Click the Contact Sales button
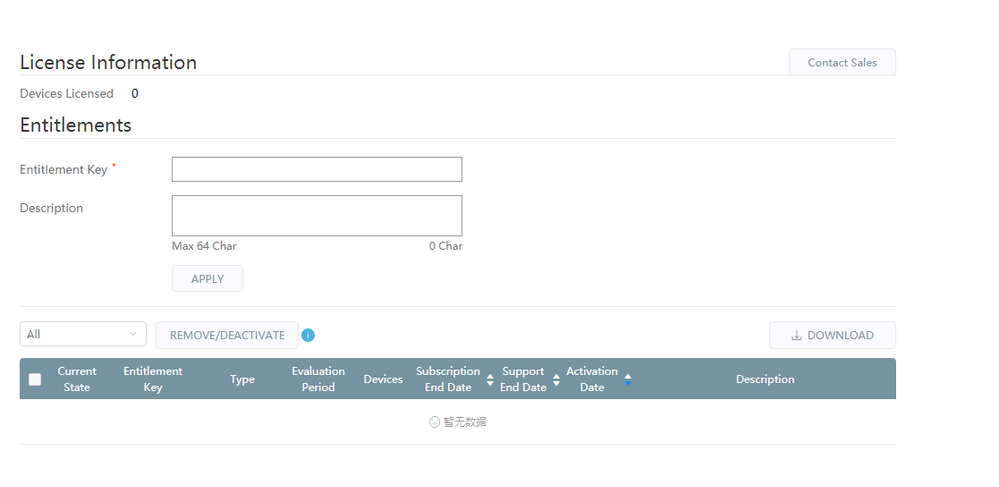The image size is (999, 487). [x=842, y=62]
